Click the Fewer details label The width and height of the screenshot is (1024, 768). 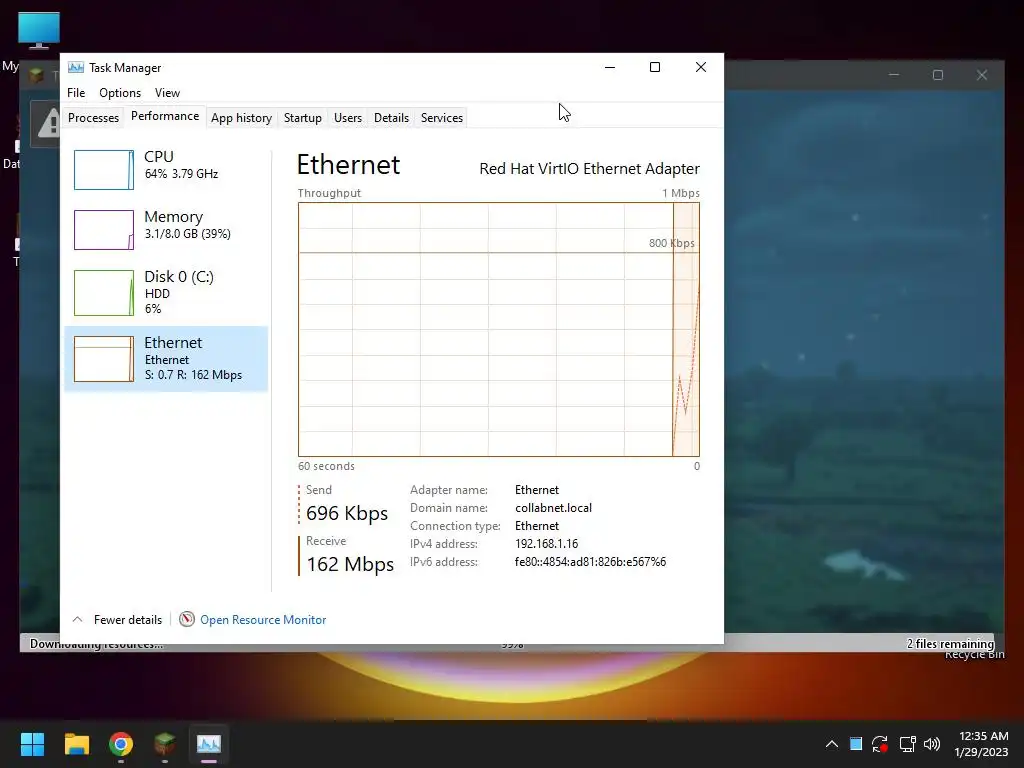(127, 620)
